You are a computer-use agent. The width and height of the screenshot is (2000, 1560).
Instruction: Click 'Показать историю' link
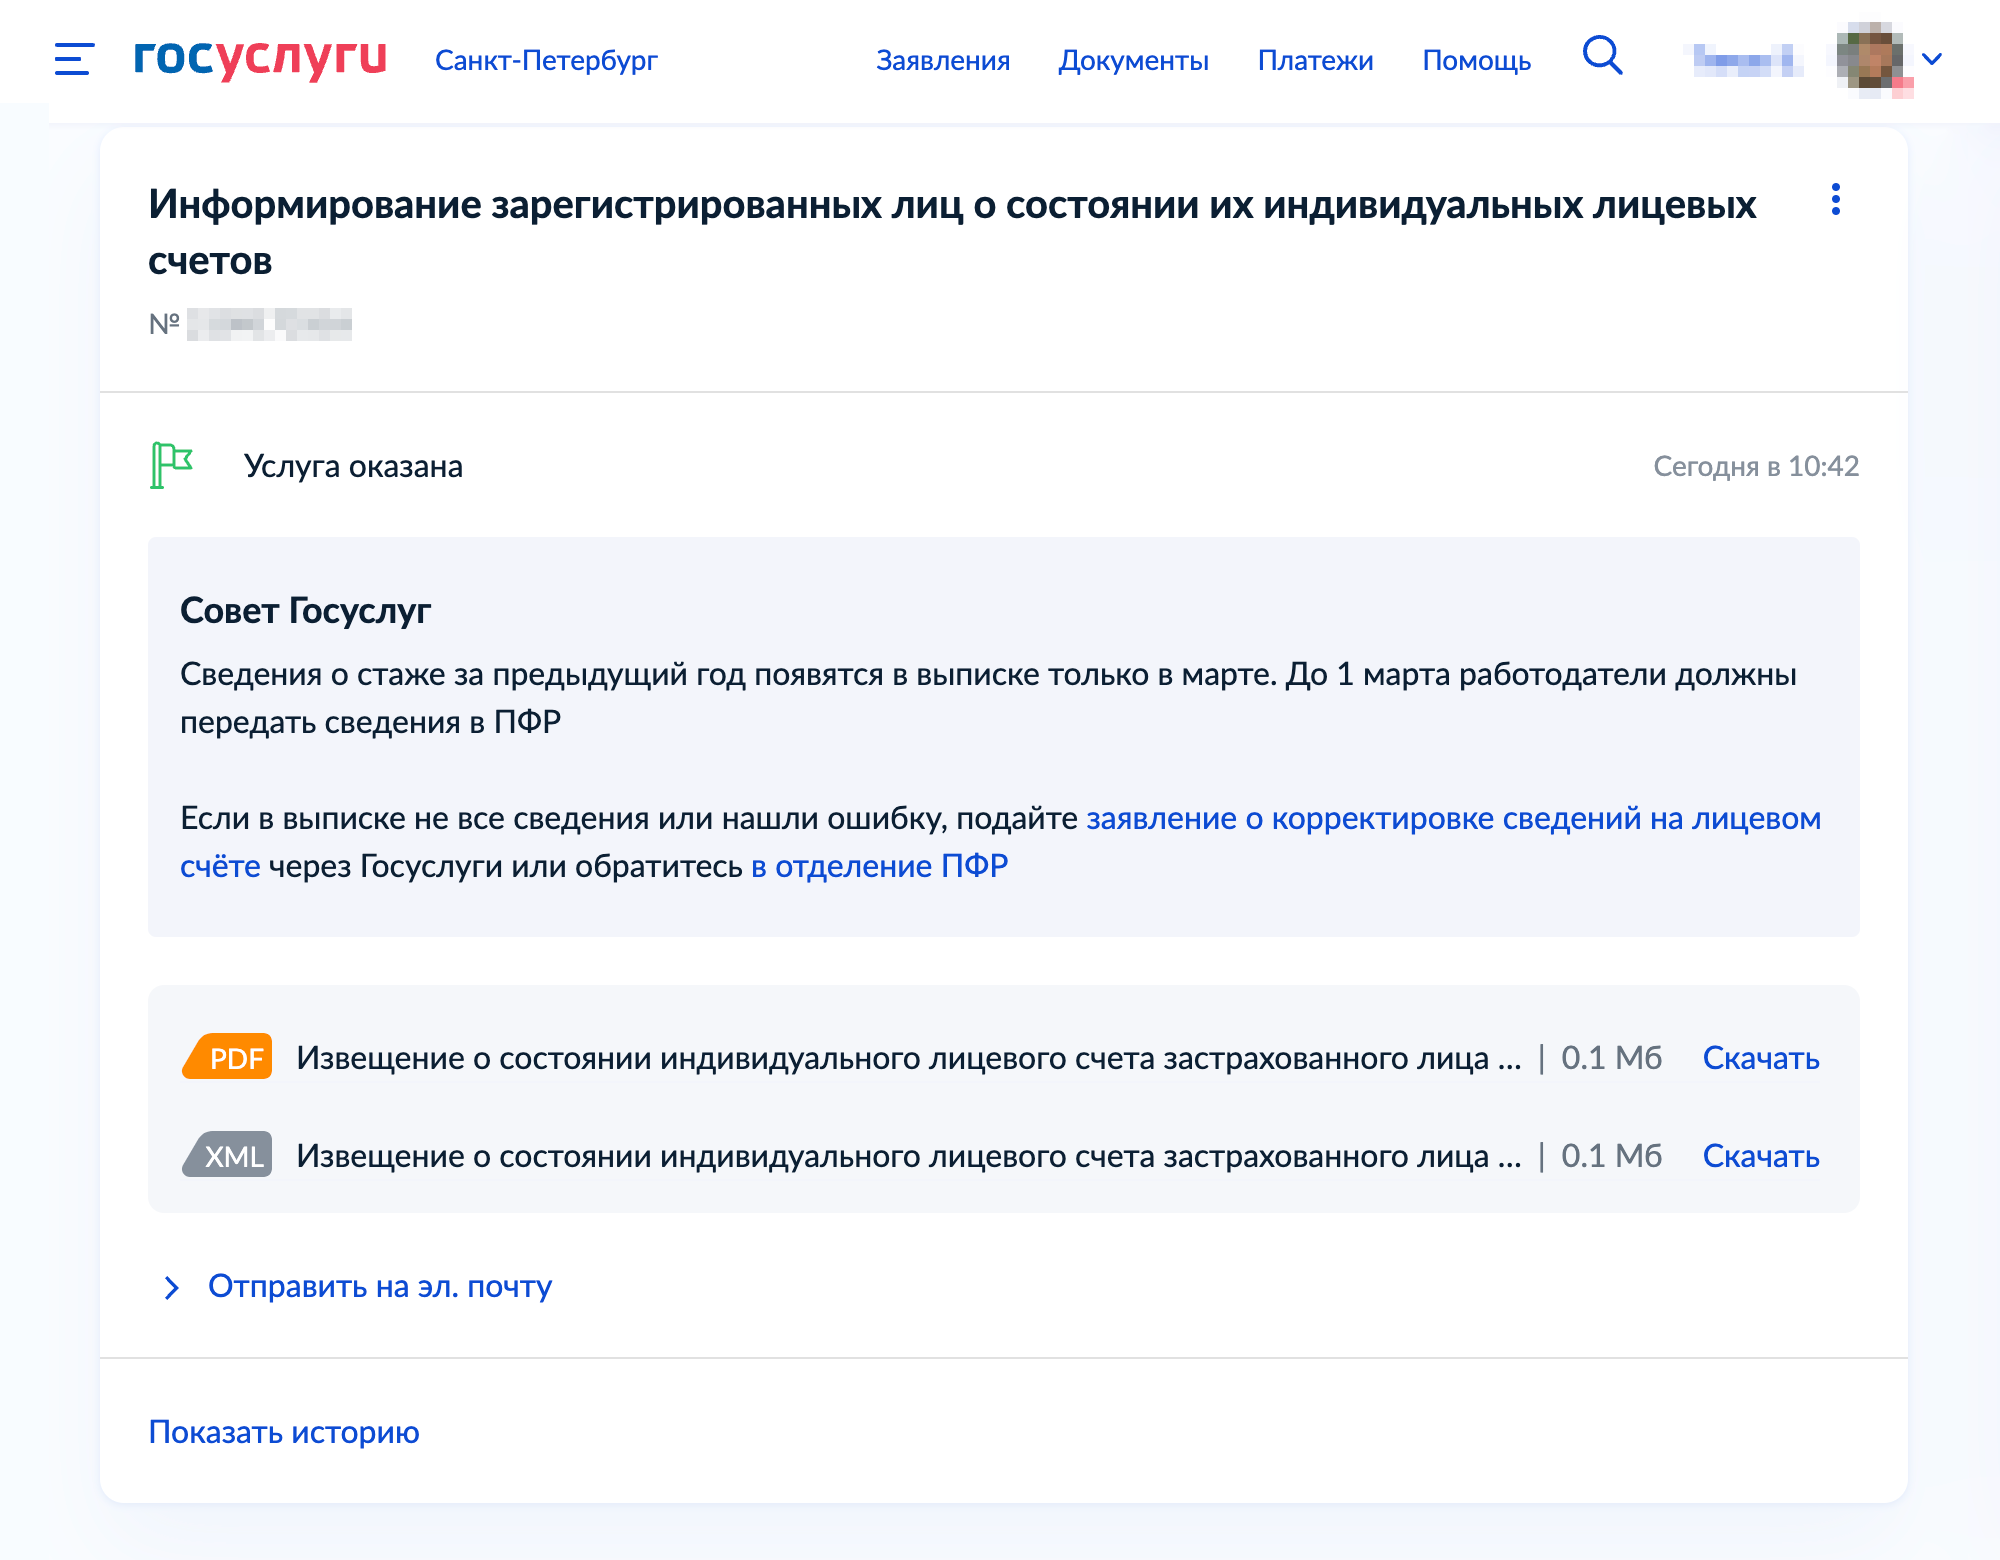tap(284, 1432)
